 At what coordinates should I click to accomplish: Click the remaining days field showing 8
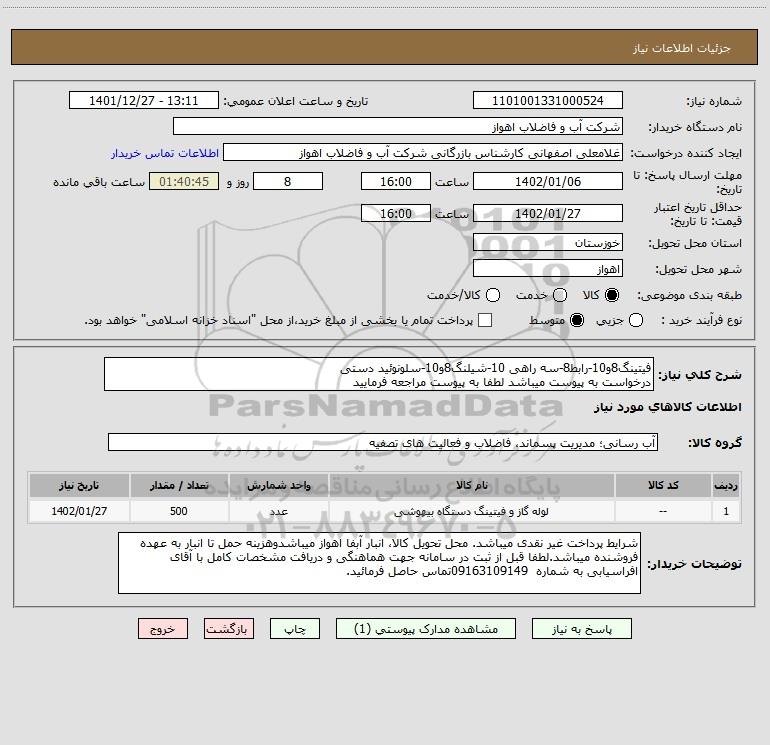288,181
